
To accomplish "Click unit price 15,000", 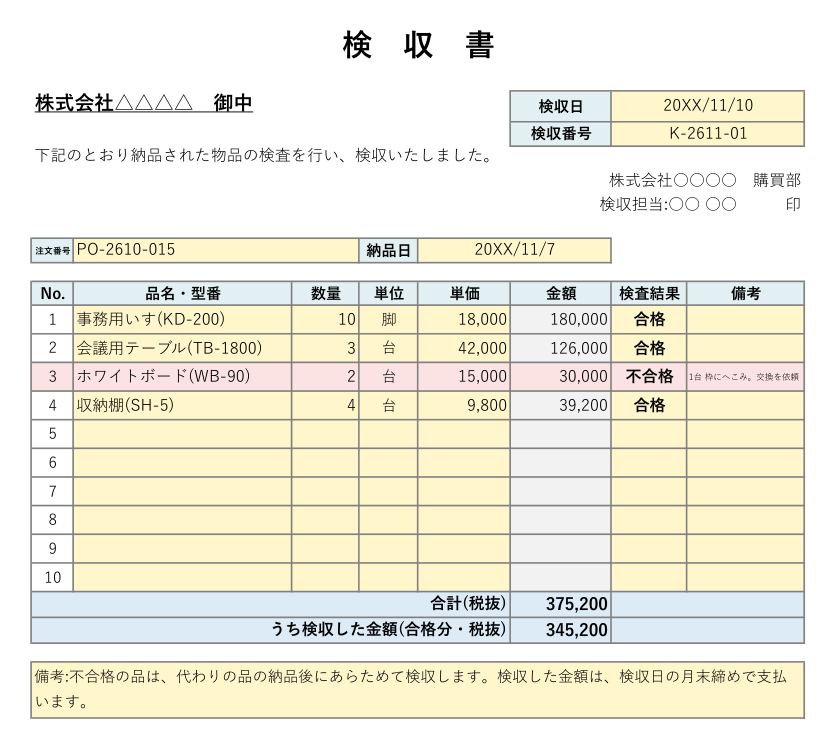I will point(464,376).
